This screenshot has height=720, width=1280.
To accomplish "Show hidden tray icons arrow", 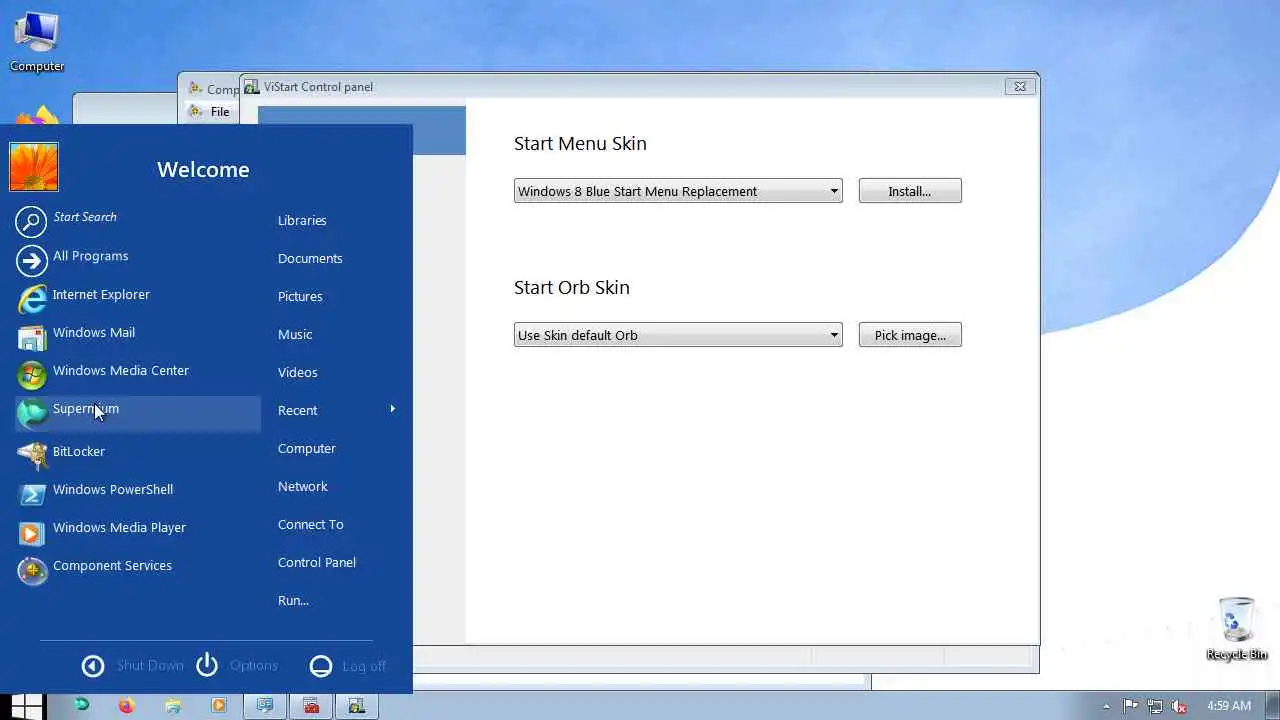I will pyautogui.click(x=1106, y=706).
